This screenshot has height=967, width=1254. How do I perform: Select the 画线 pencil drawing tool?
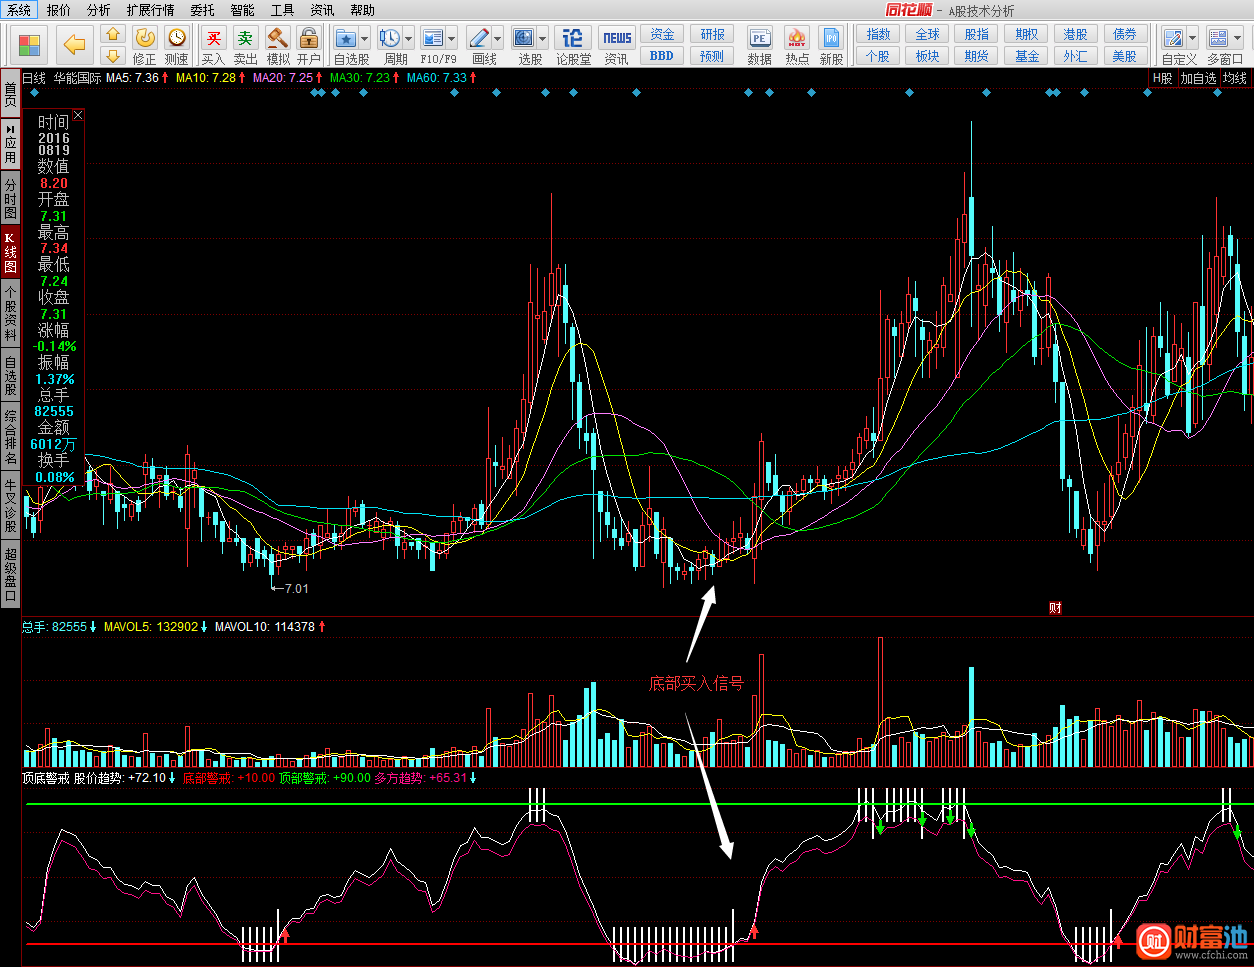(478, 38)
